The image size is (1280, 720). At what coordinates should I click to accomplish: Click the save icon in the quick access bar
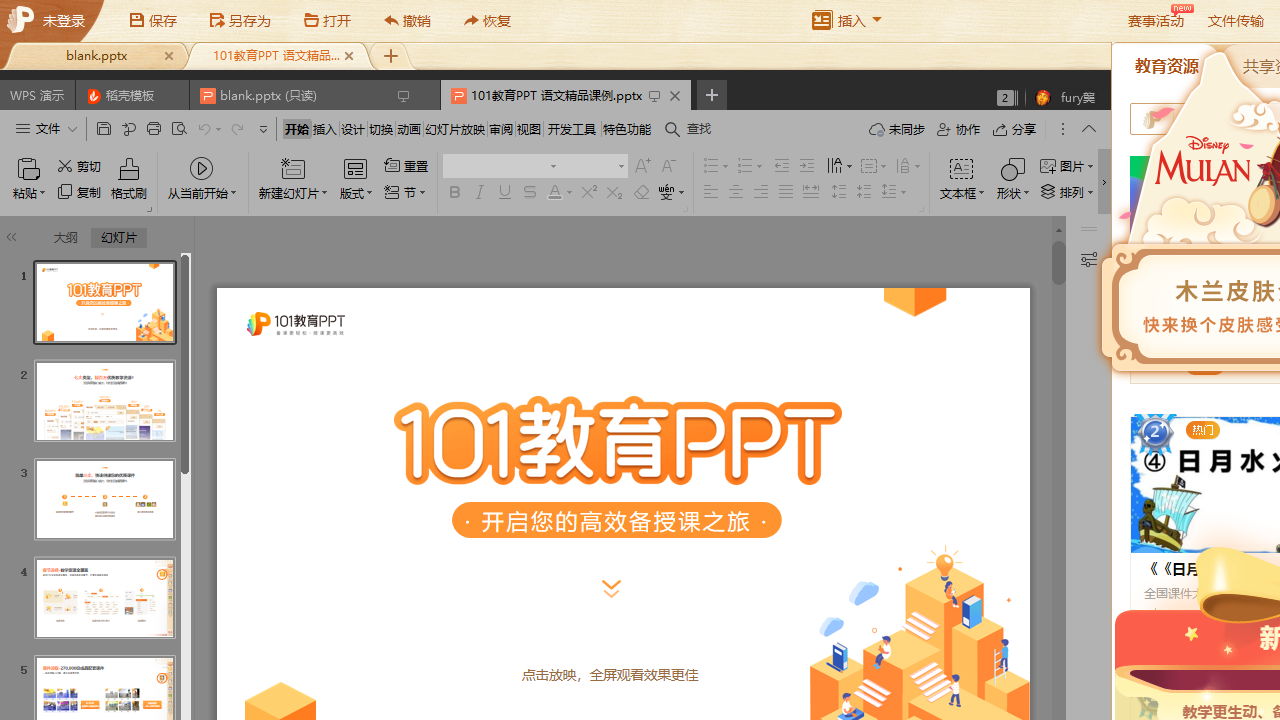coord(104,129)
